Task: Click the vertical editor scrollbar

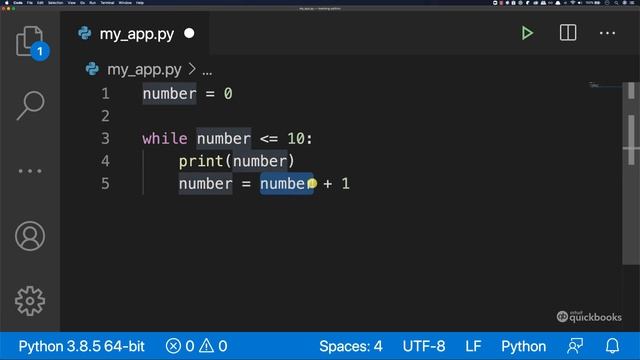Action: 631,173
